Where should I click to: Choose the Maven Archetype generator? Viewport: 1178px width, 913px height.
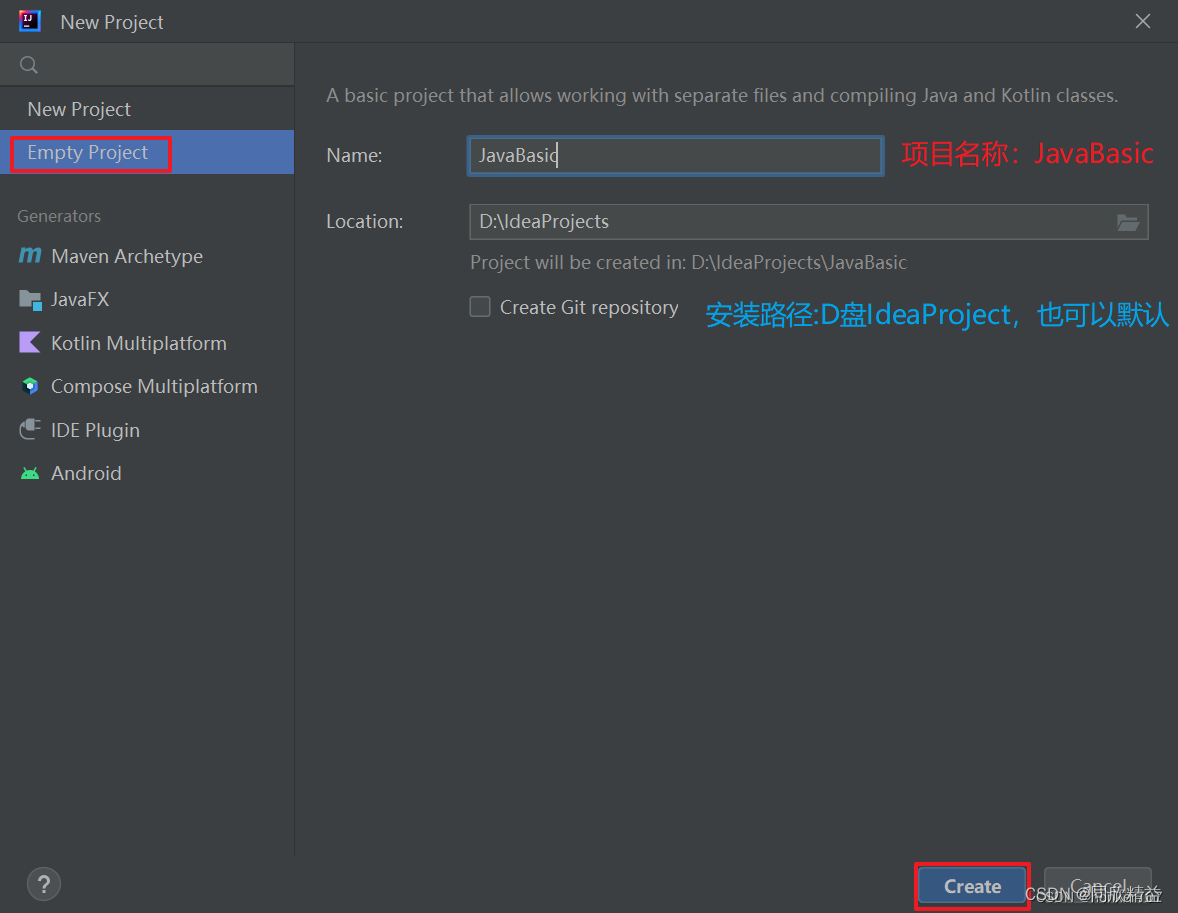147,256
